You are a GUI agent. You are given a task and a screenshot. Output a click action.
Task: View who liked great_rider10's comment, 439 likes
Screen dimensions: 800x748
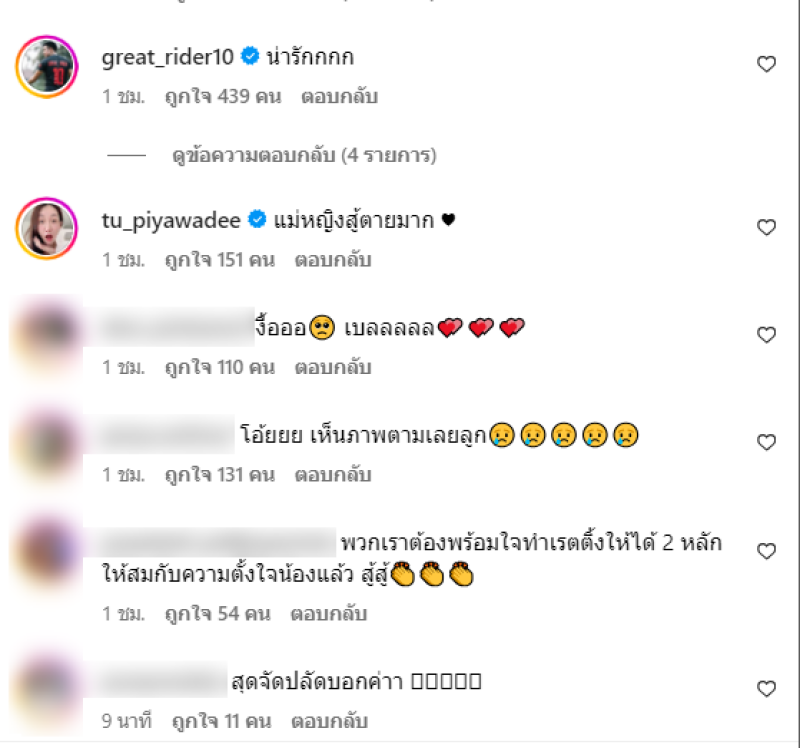tap(223, 96)
